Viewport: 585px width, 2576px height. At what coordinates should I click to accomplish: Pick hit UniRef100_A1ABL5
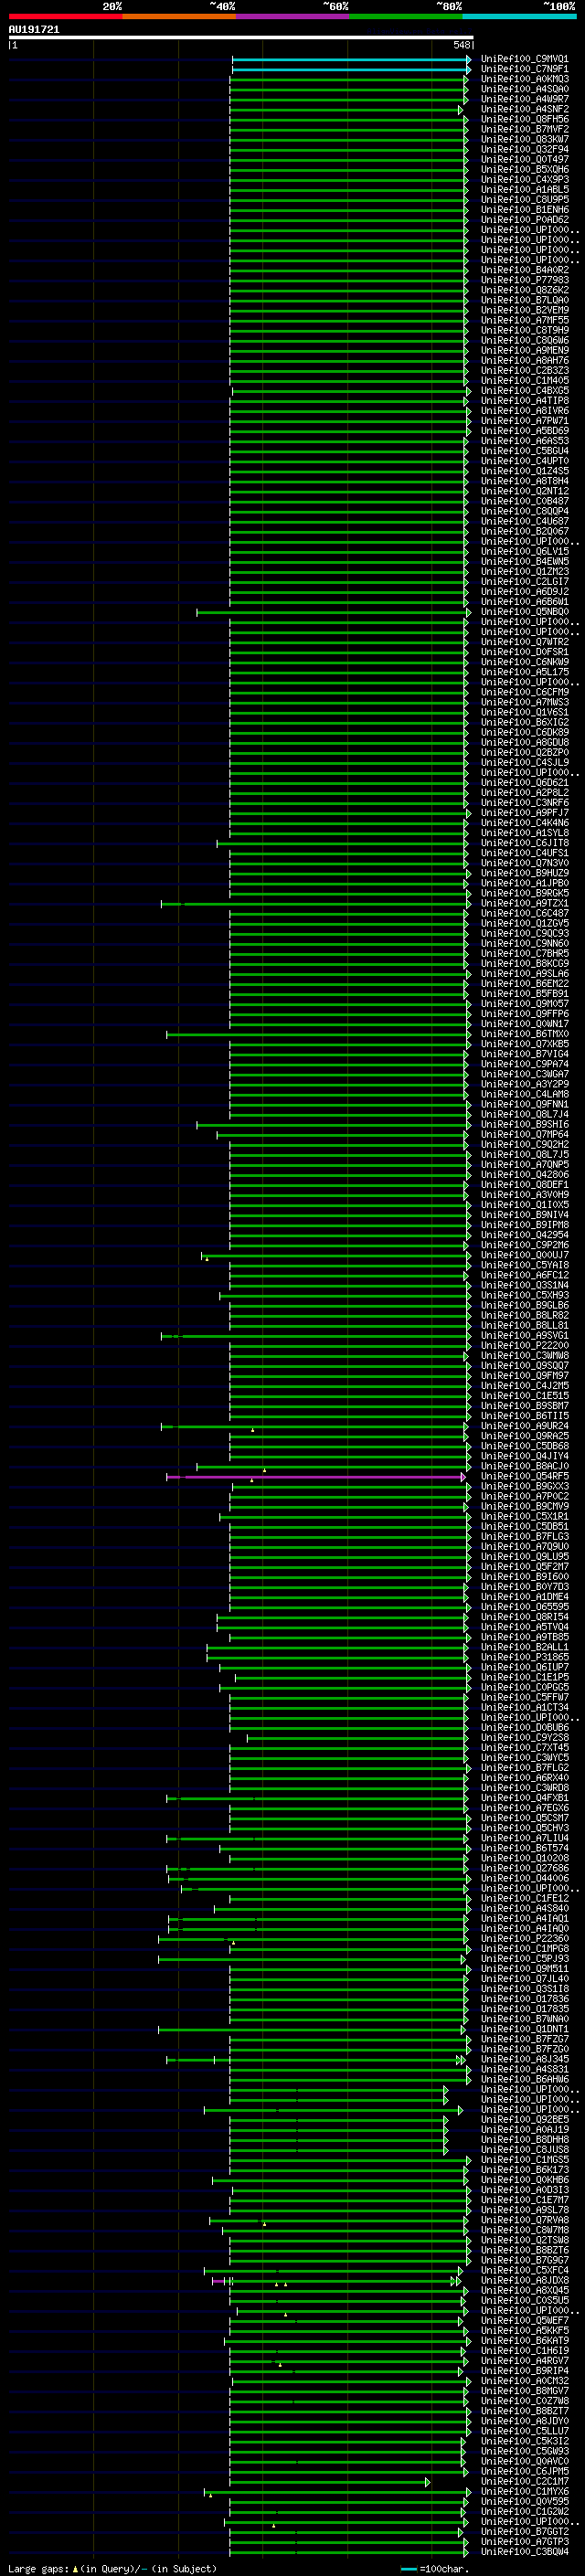pyautogui.click(x=525, y=189)
